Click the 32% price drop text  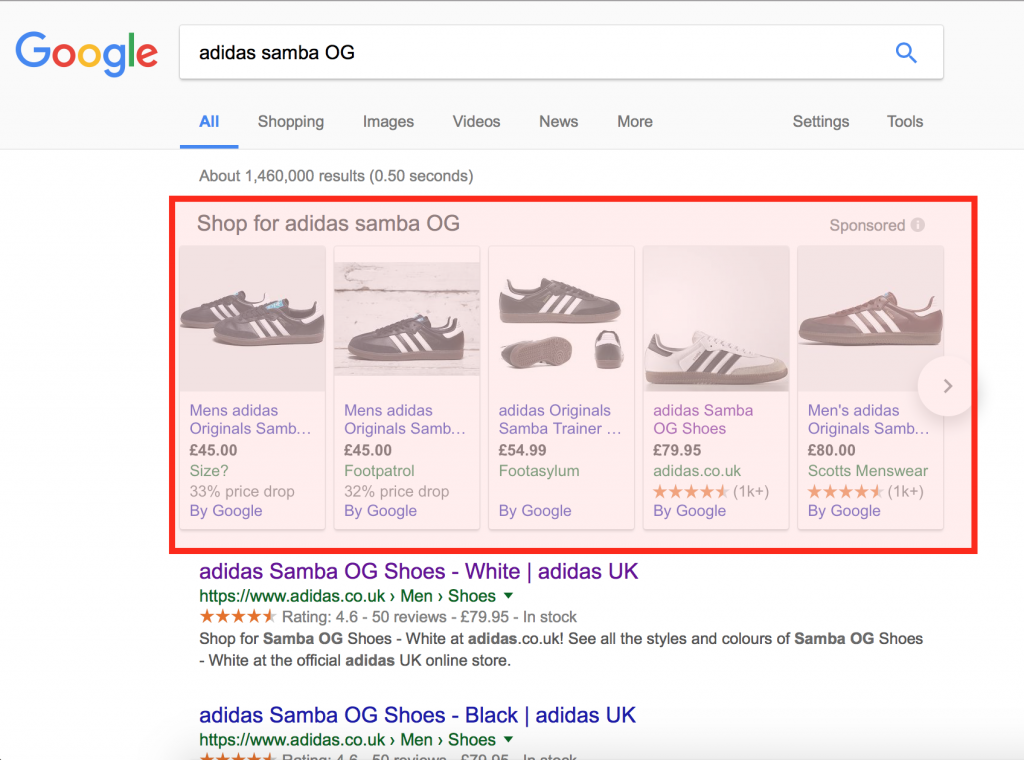[396, 491]
